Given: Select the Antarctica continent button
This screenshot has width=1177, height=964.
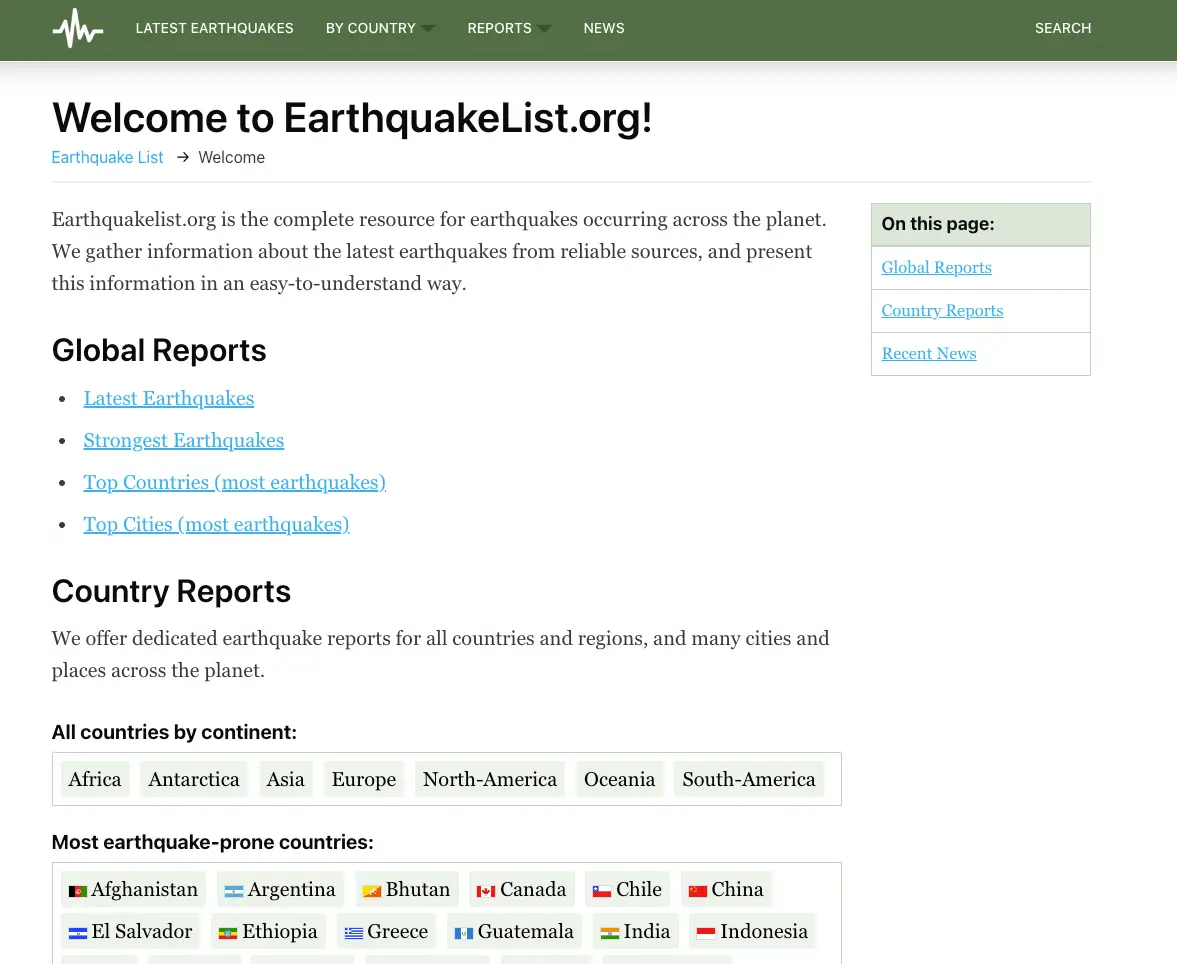Looking at the screenshot, I should point(194,779).
